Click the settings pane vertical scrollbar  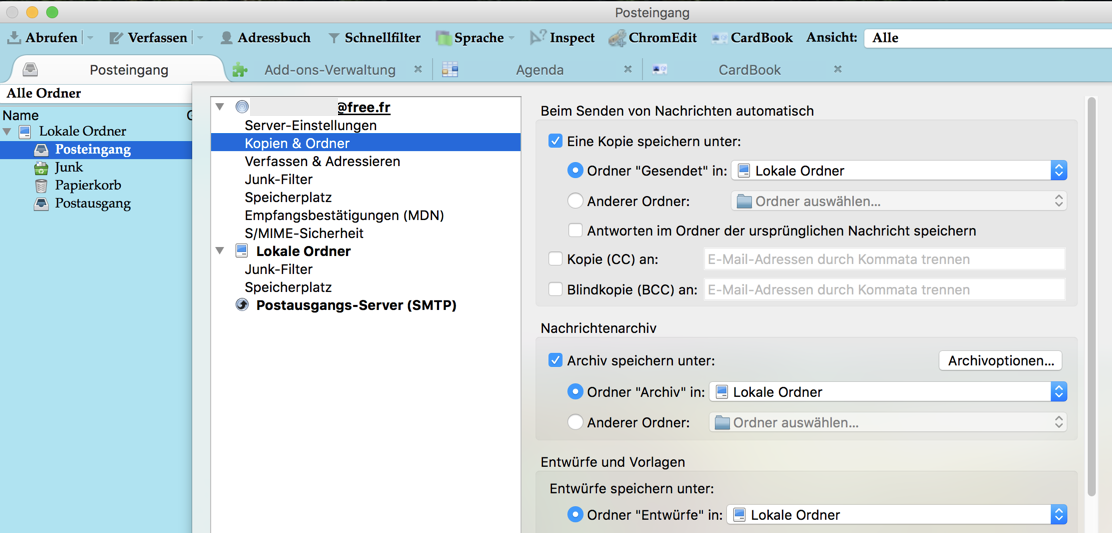(1091, 300)
